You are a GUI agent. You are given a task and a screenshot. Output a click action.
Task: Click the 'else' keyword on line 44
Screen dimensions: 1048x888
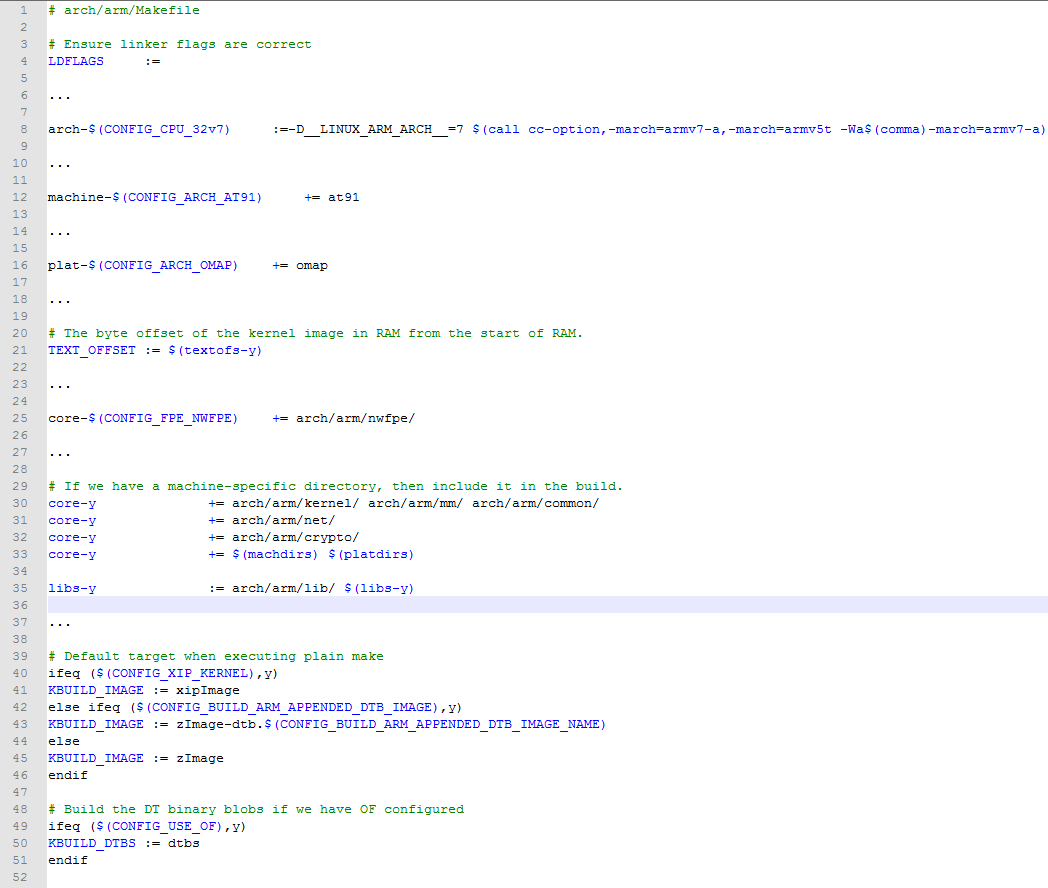coord(64,741)
